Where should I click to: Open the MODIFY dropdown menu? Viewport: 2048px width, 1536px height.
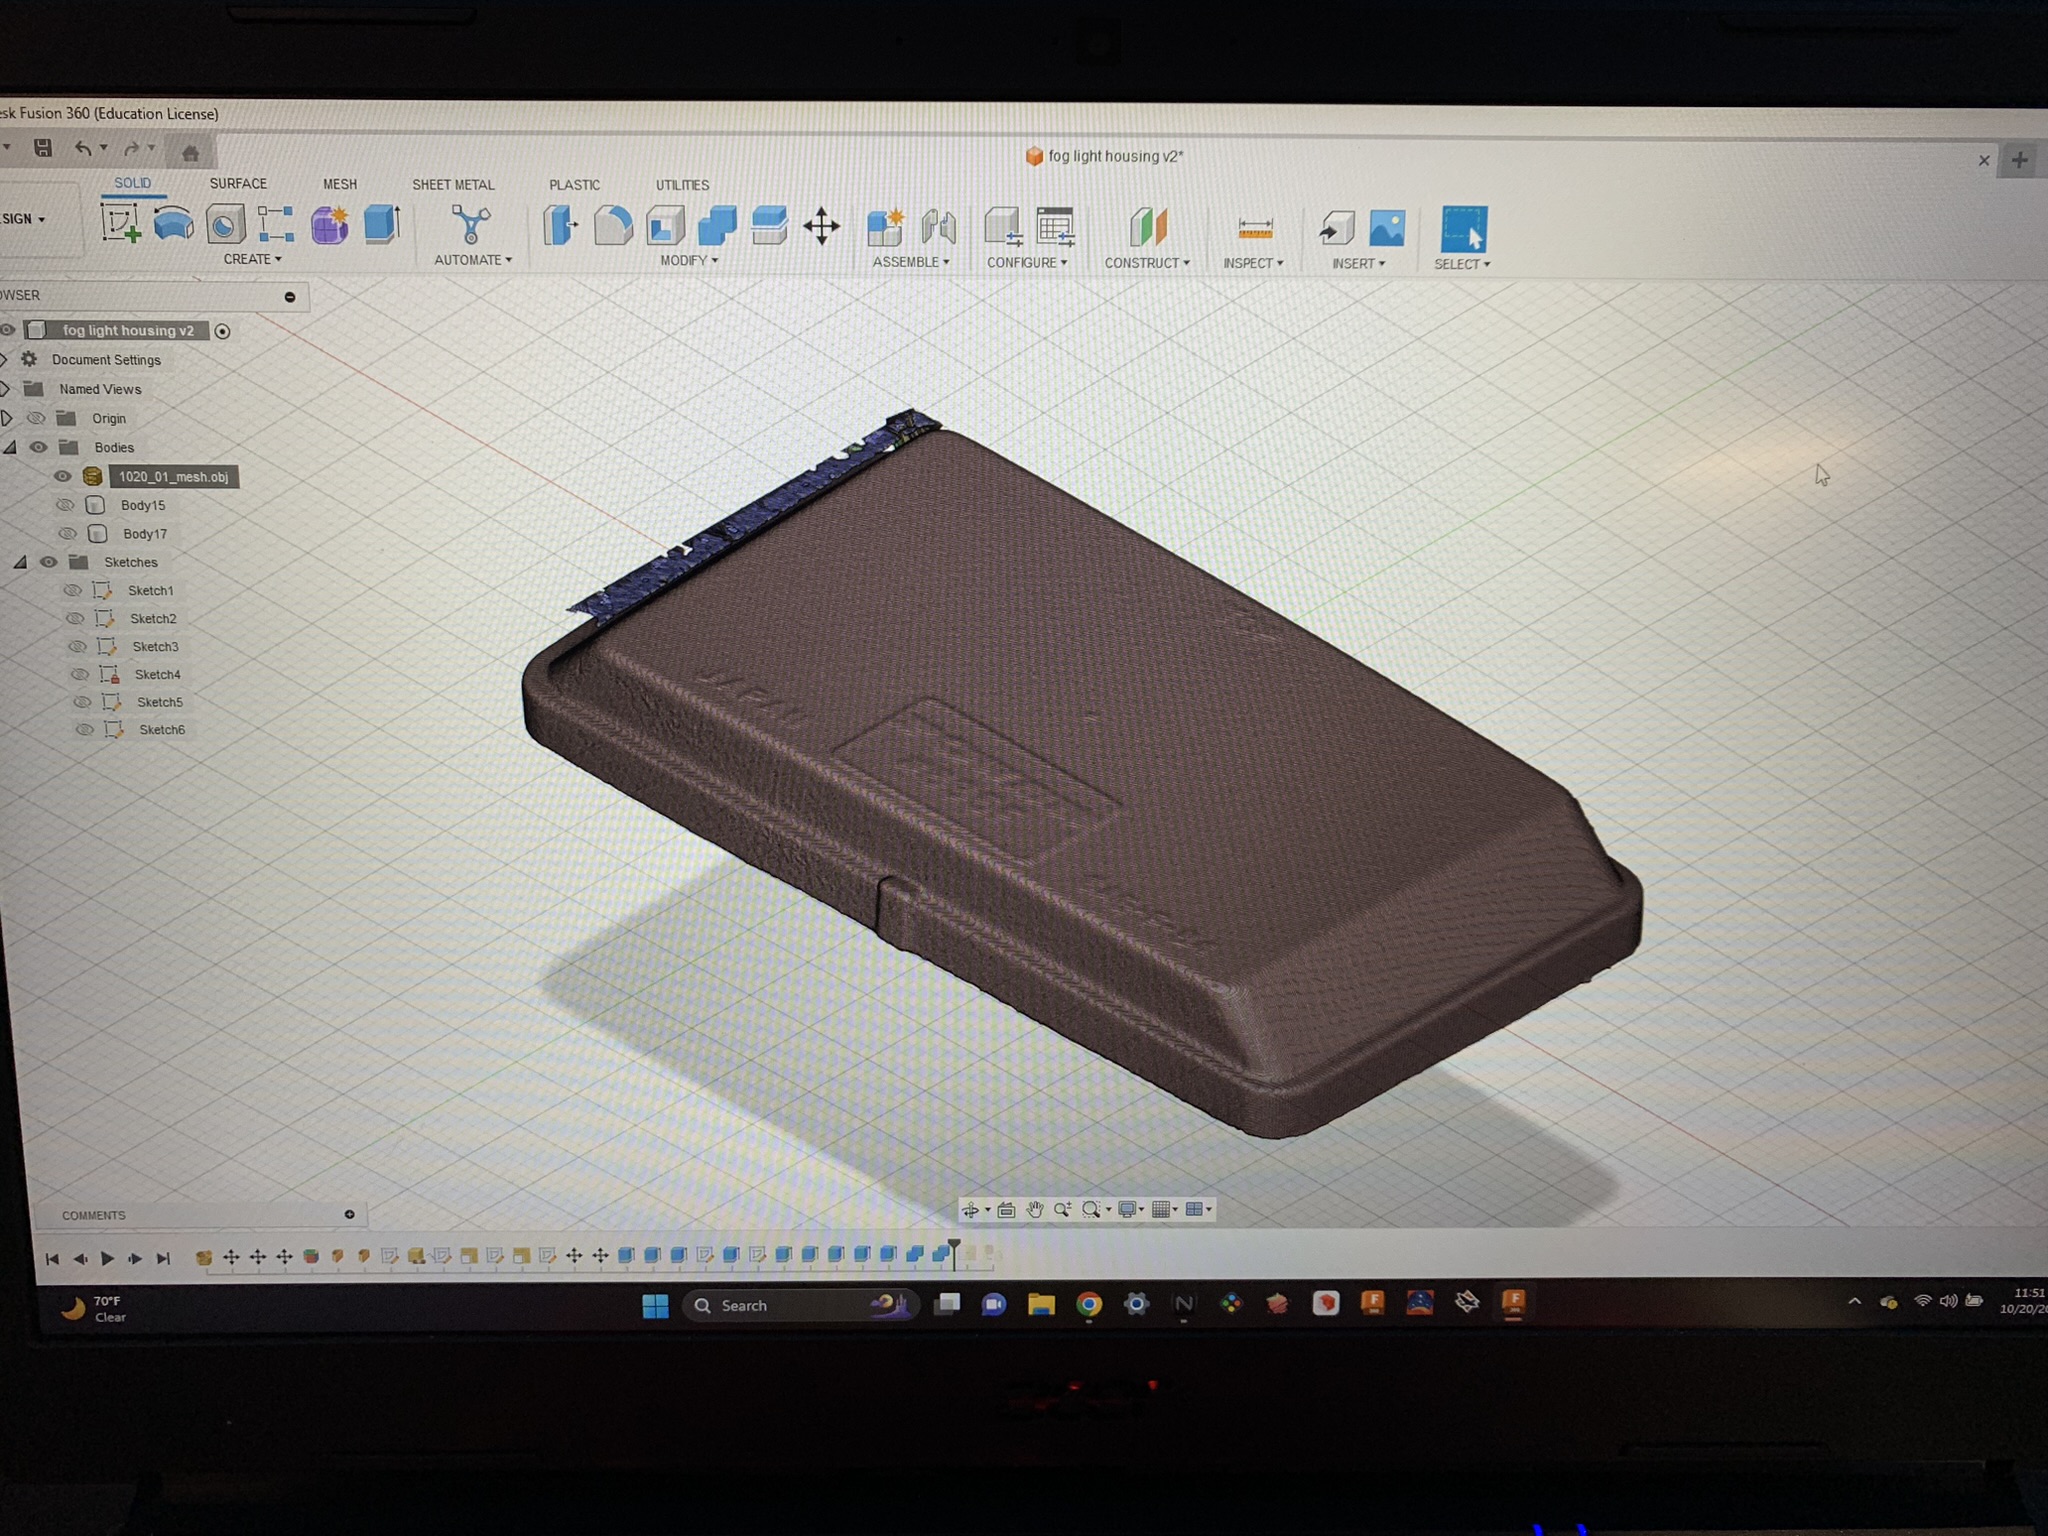pyautogui.click(x=689, y=261)
